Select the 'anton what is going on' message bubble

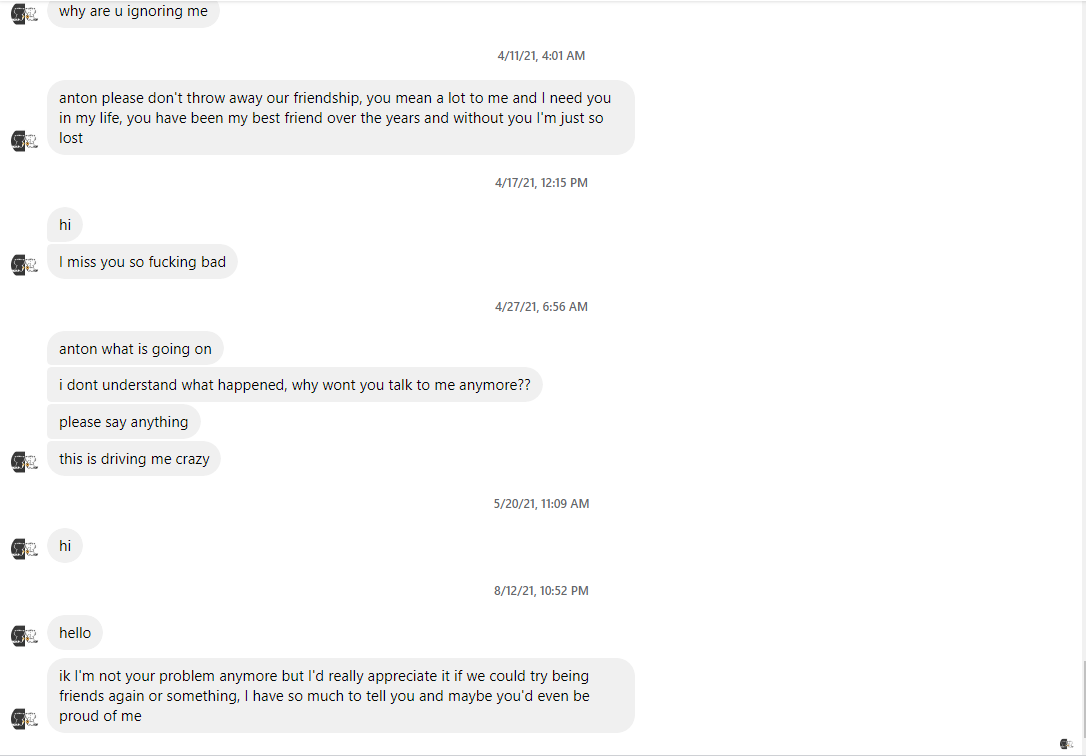[x=135, y=348]
